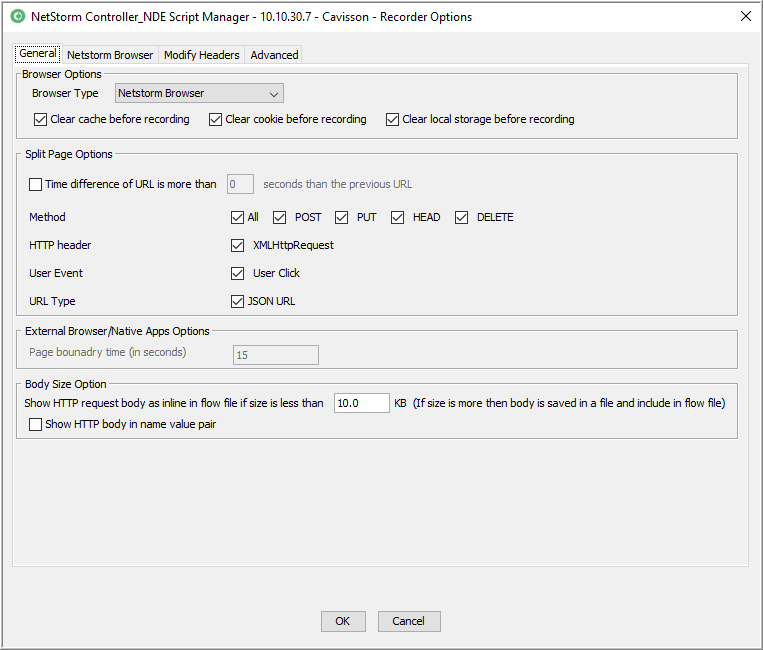The height and width of the screenshot is (650, 763).
Task: Uncheck the XMLHttpRequest header option
Action: coord(237,245)
